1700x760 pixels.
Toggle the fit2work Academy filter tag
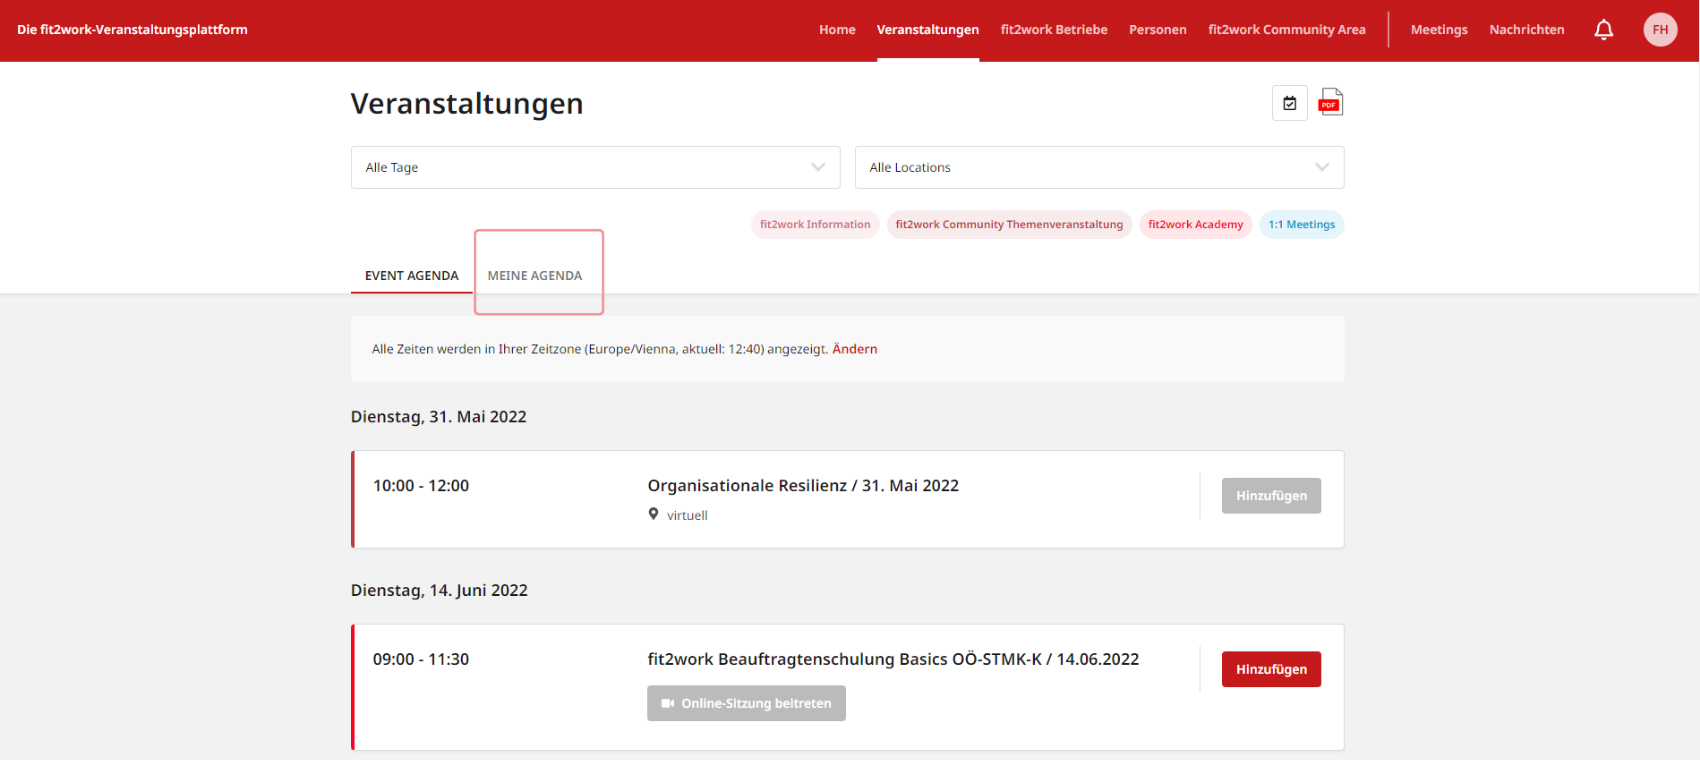pos(1196,225)
